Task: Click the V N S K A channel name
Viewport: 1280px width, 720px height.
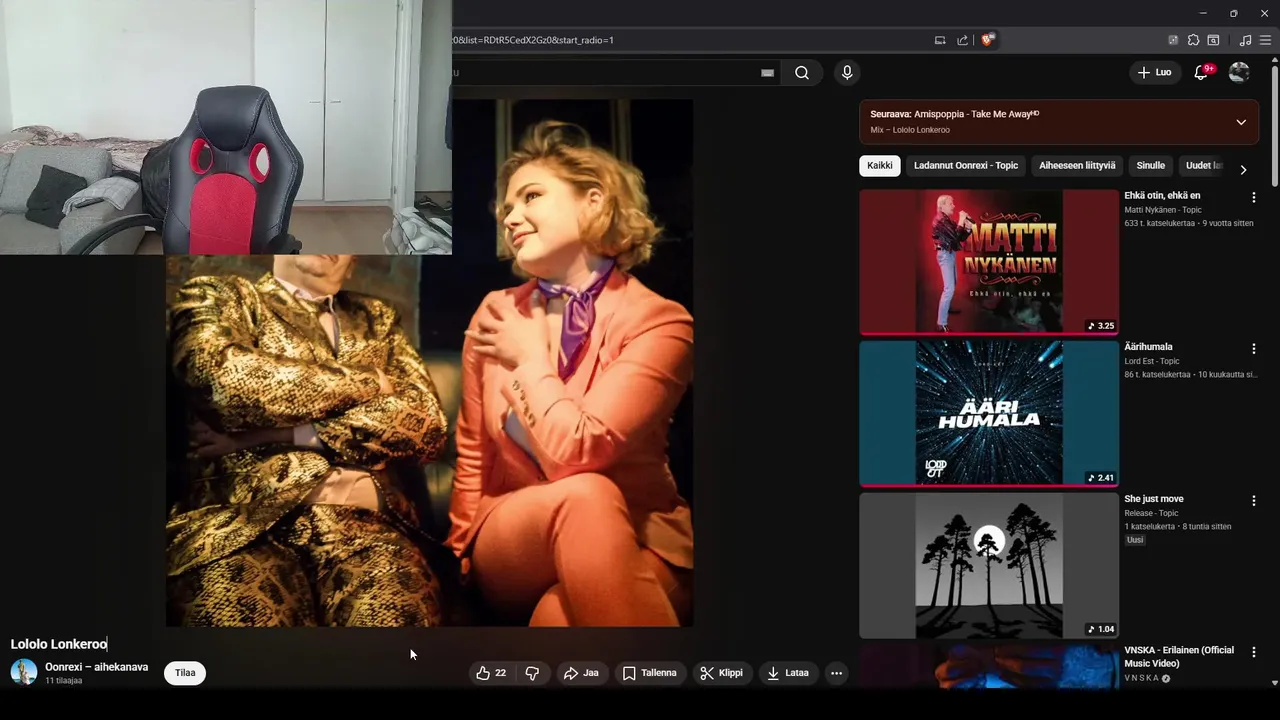Action: pyautogui.click(x=1141, y=678)
